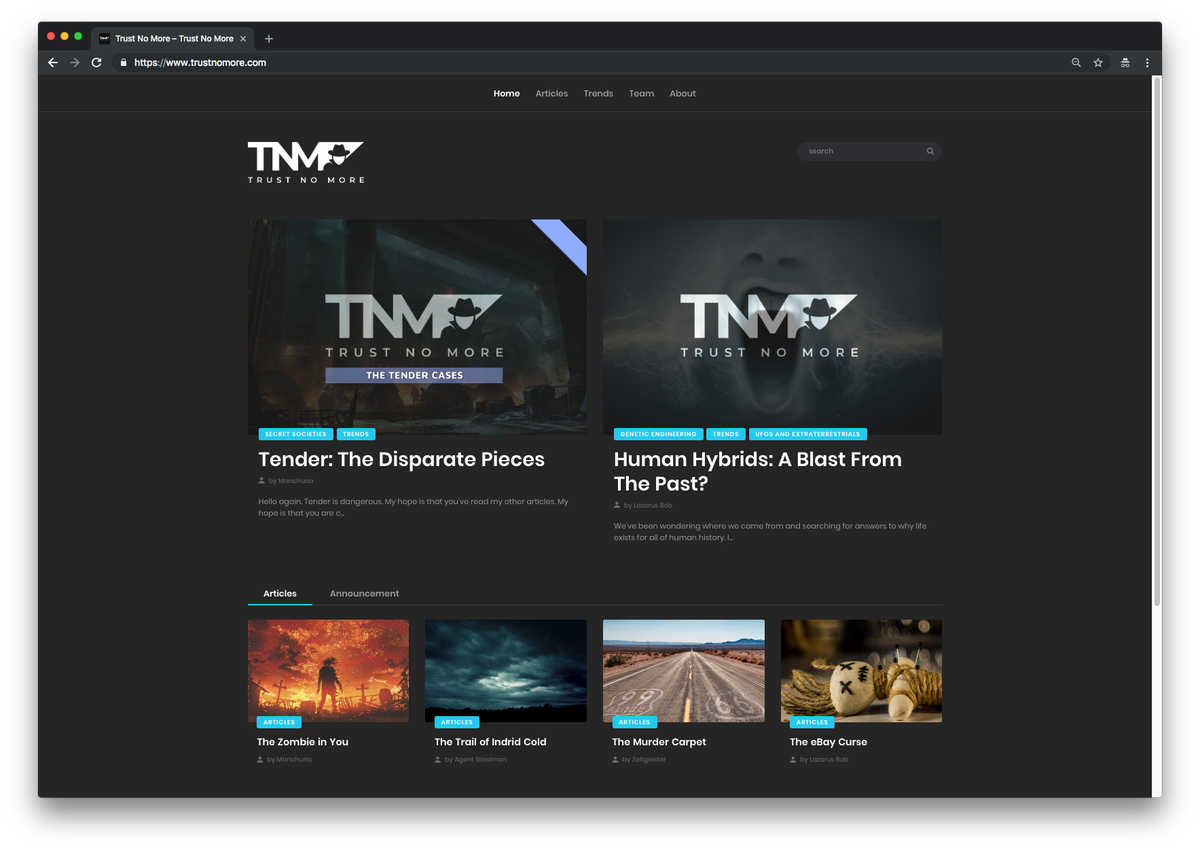Click the TNM Trust No More site logo
1200x852 pixels.
(306, 162)
